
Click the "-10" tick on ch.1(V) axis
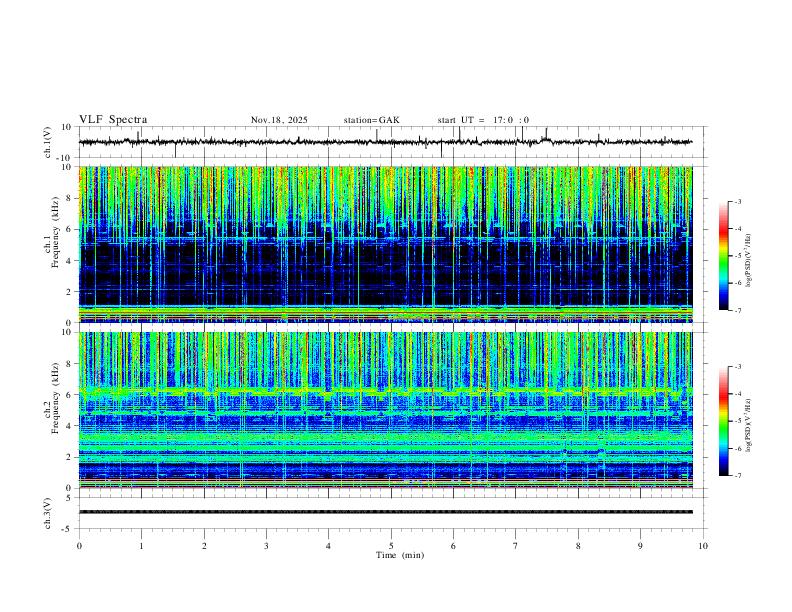click(x=65, y=158)
